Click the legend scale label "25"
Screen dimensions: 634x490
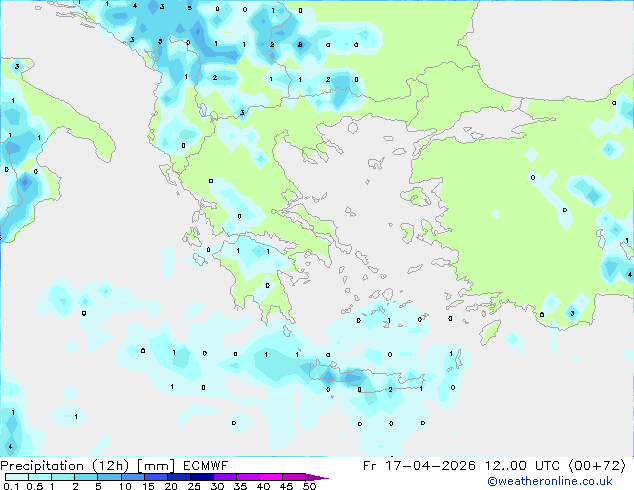point(194,486)
